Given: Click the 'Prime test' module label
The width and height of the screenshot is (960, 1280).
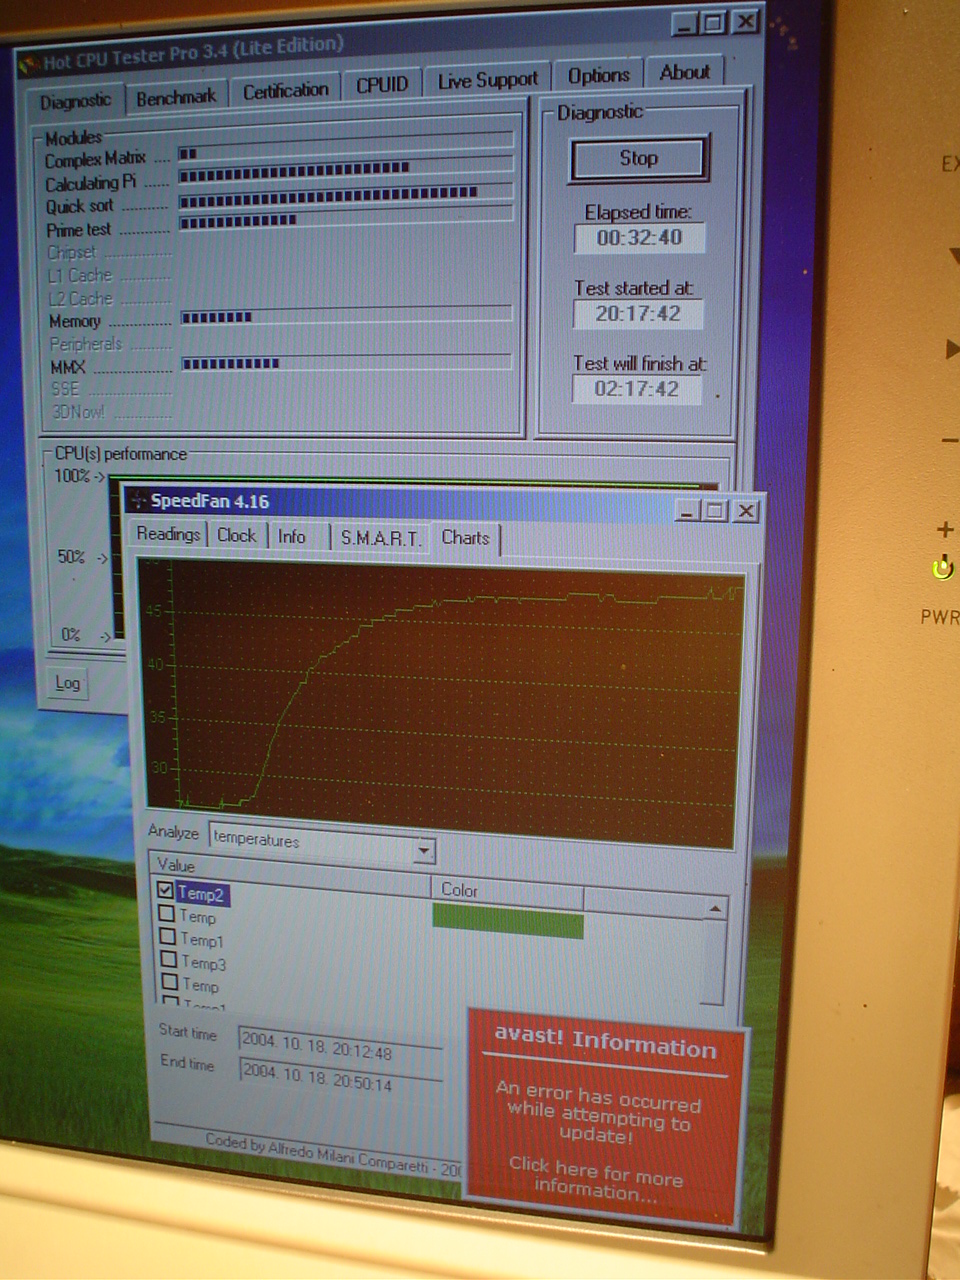Looking at the screenshot, I should click(x=79, y=229).
